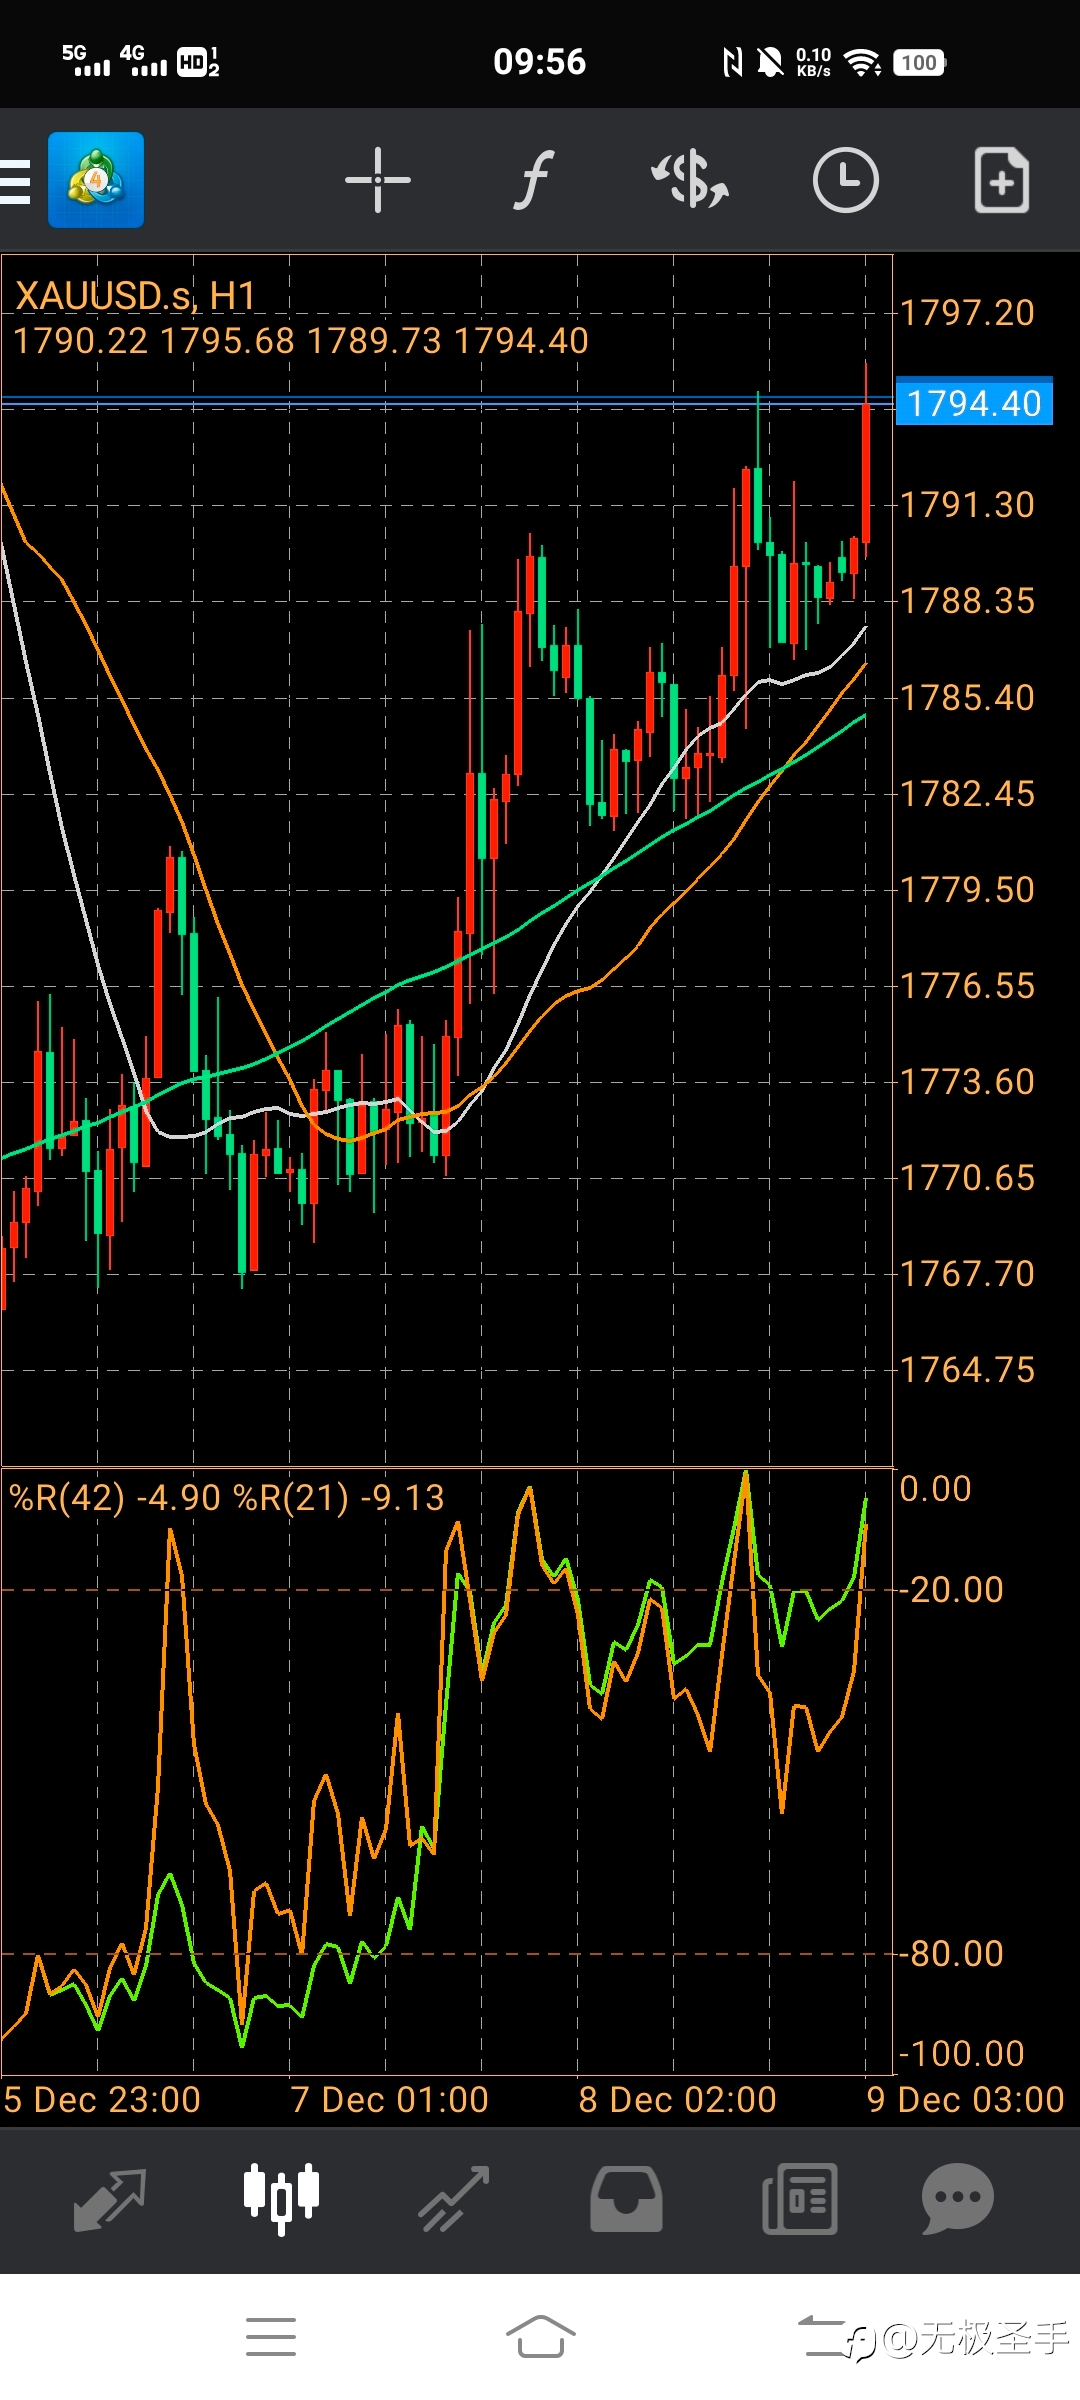Screen dimensions: 1080x2400
Task: Tap the battery indicator showing 100
Action: pos(919,62)
